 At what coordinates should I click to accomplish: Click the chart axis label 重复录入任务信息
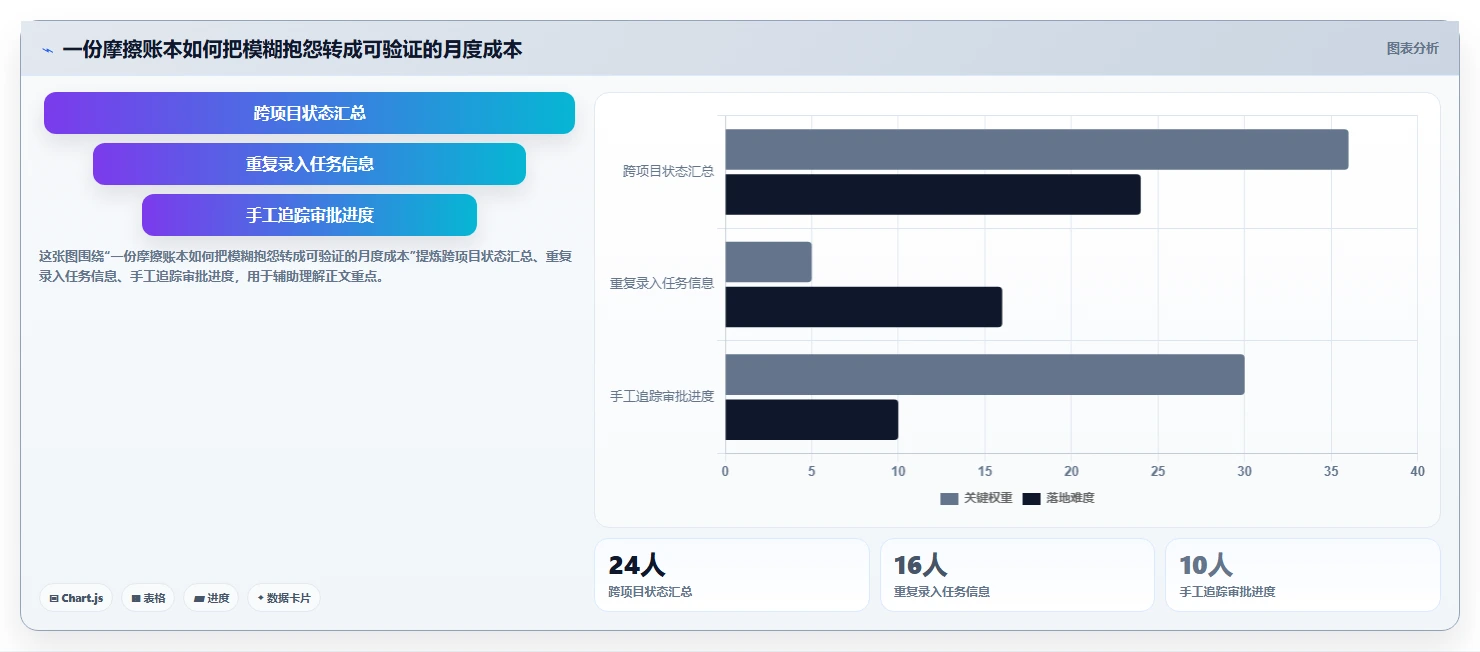point(662,283)
